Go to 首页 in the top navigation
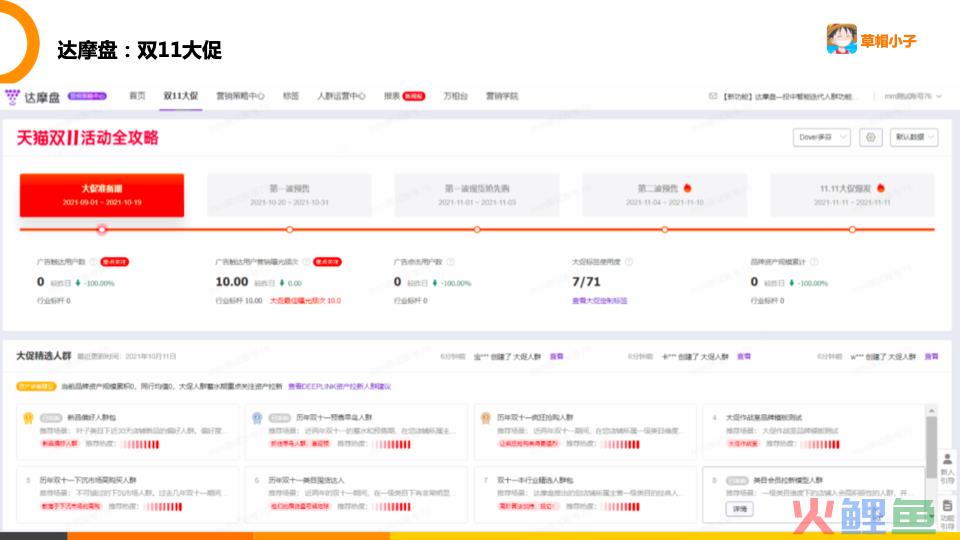Image resolution: width=960 pixels, height=540 pixels. pyautogui.click(x=137, y=96)
